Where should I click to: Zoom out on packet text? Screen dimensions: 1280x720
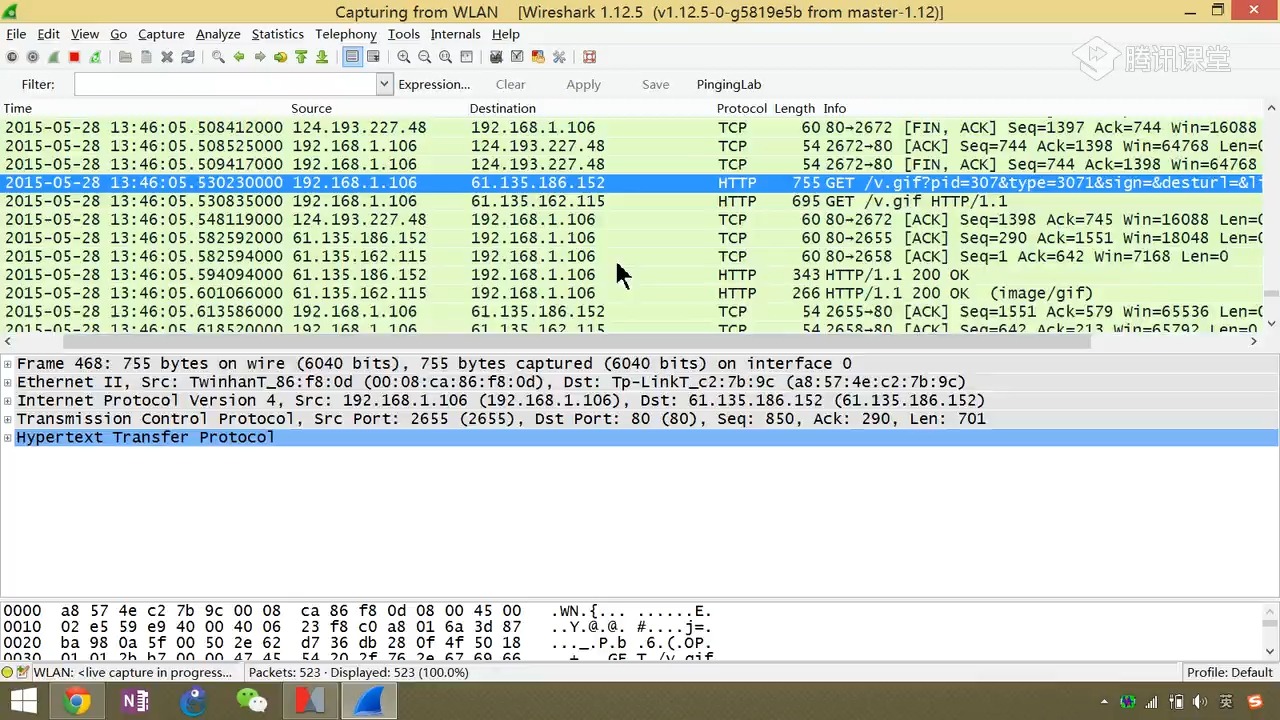coord(424,57)
